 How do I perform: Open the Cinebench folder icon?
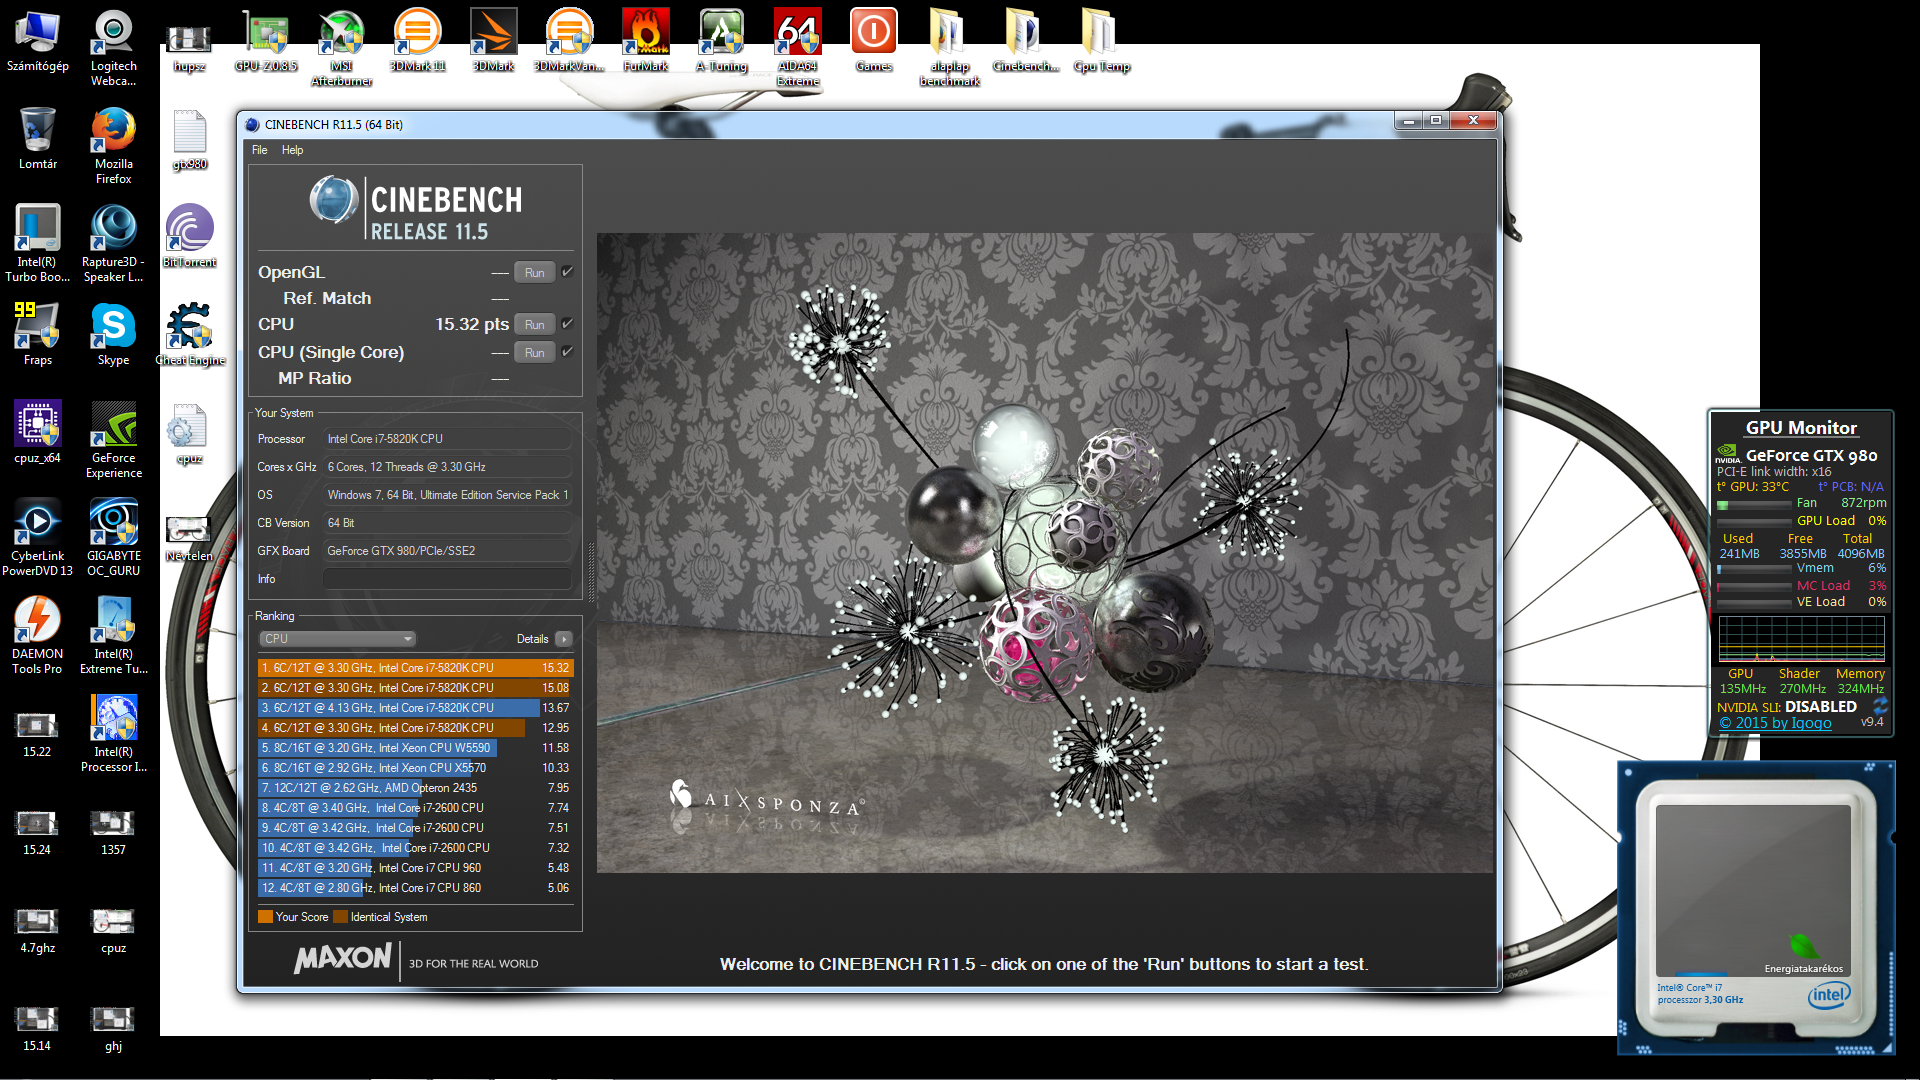click(1026, 41)
